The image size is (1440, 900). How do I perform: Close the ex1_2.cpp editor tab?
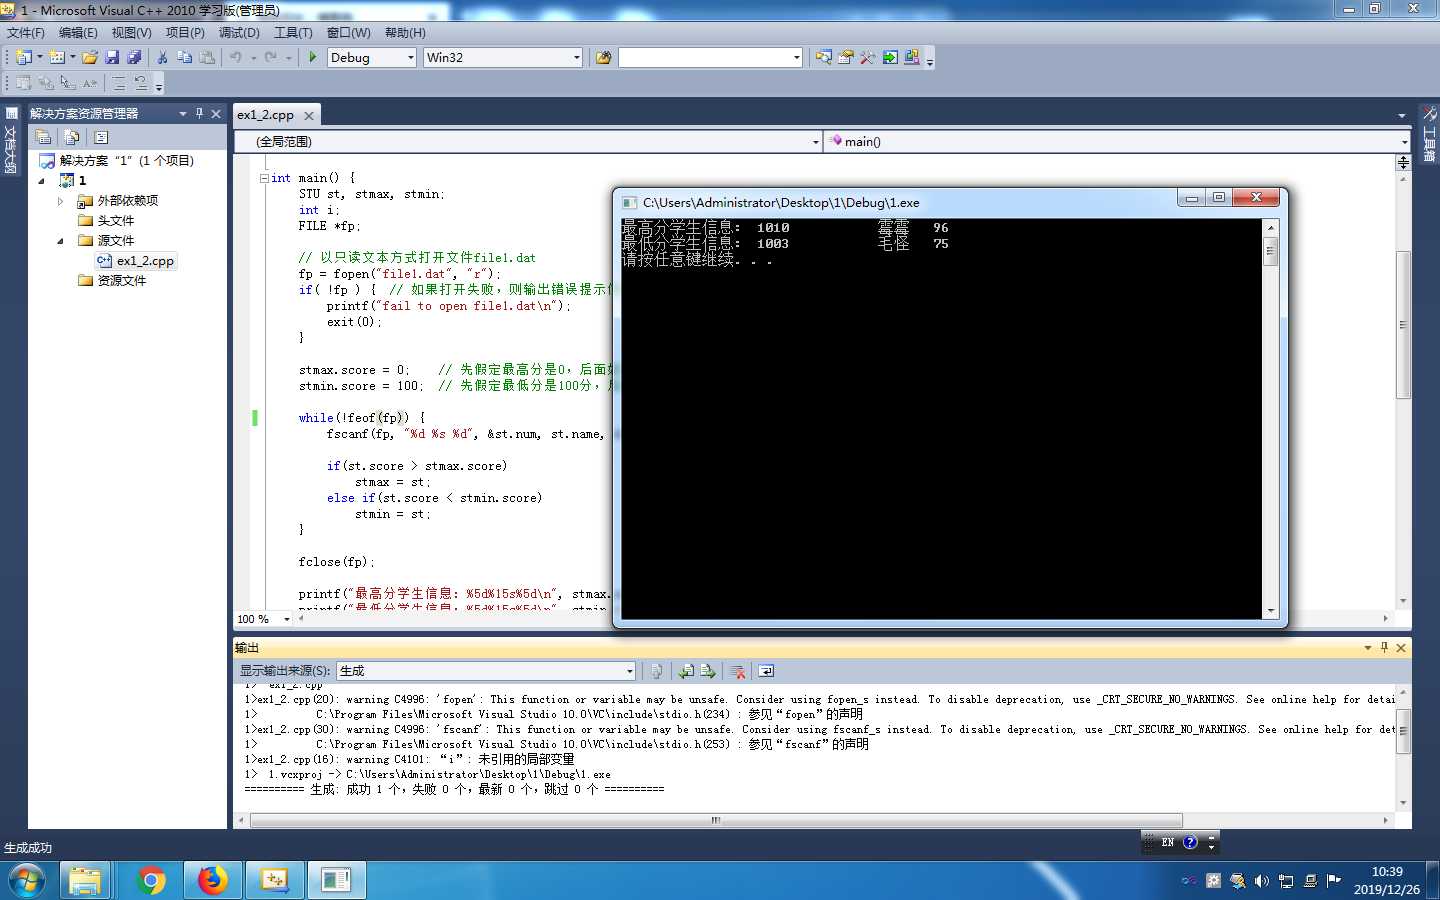point(309,116)
